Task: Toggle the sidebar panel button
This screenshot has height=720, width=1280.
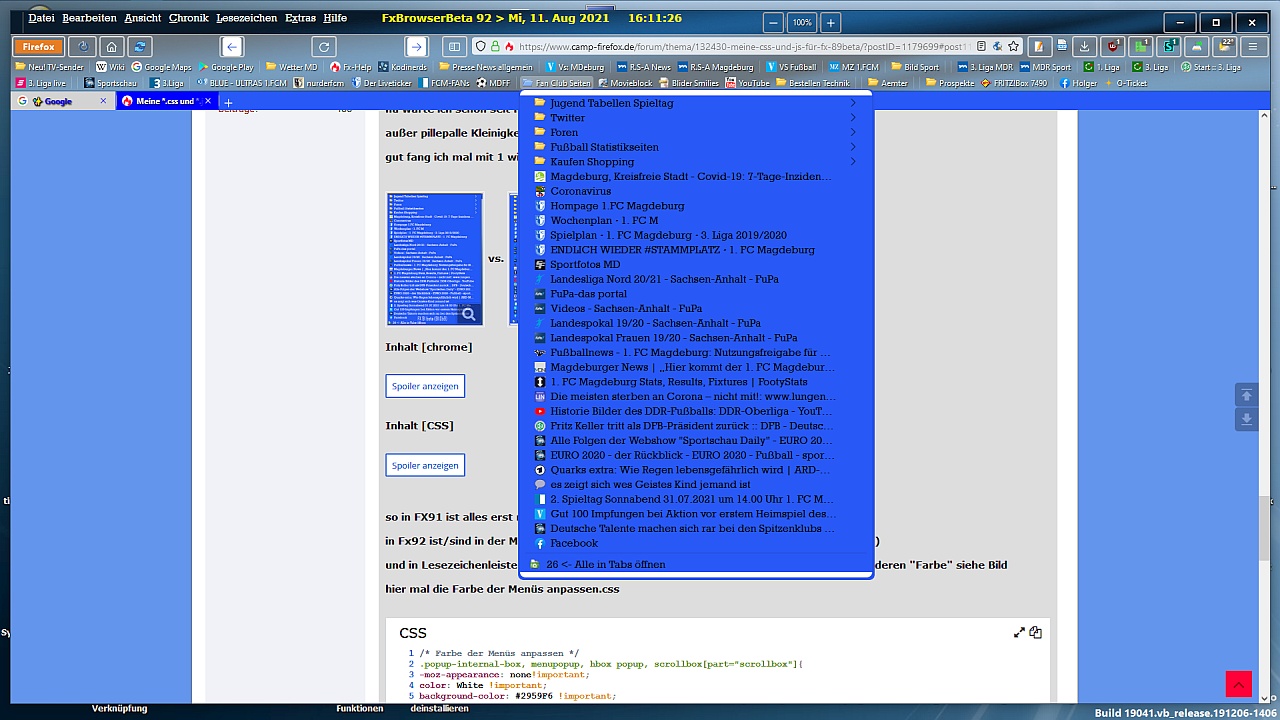Action: (454, 47)
